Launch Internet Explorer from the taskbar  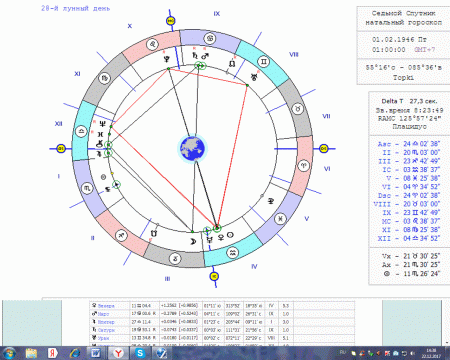click(x=75, y=353)
